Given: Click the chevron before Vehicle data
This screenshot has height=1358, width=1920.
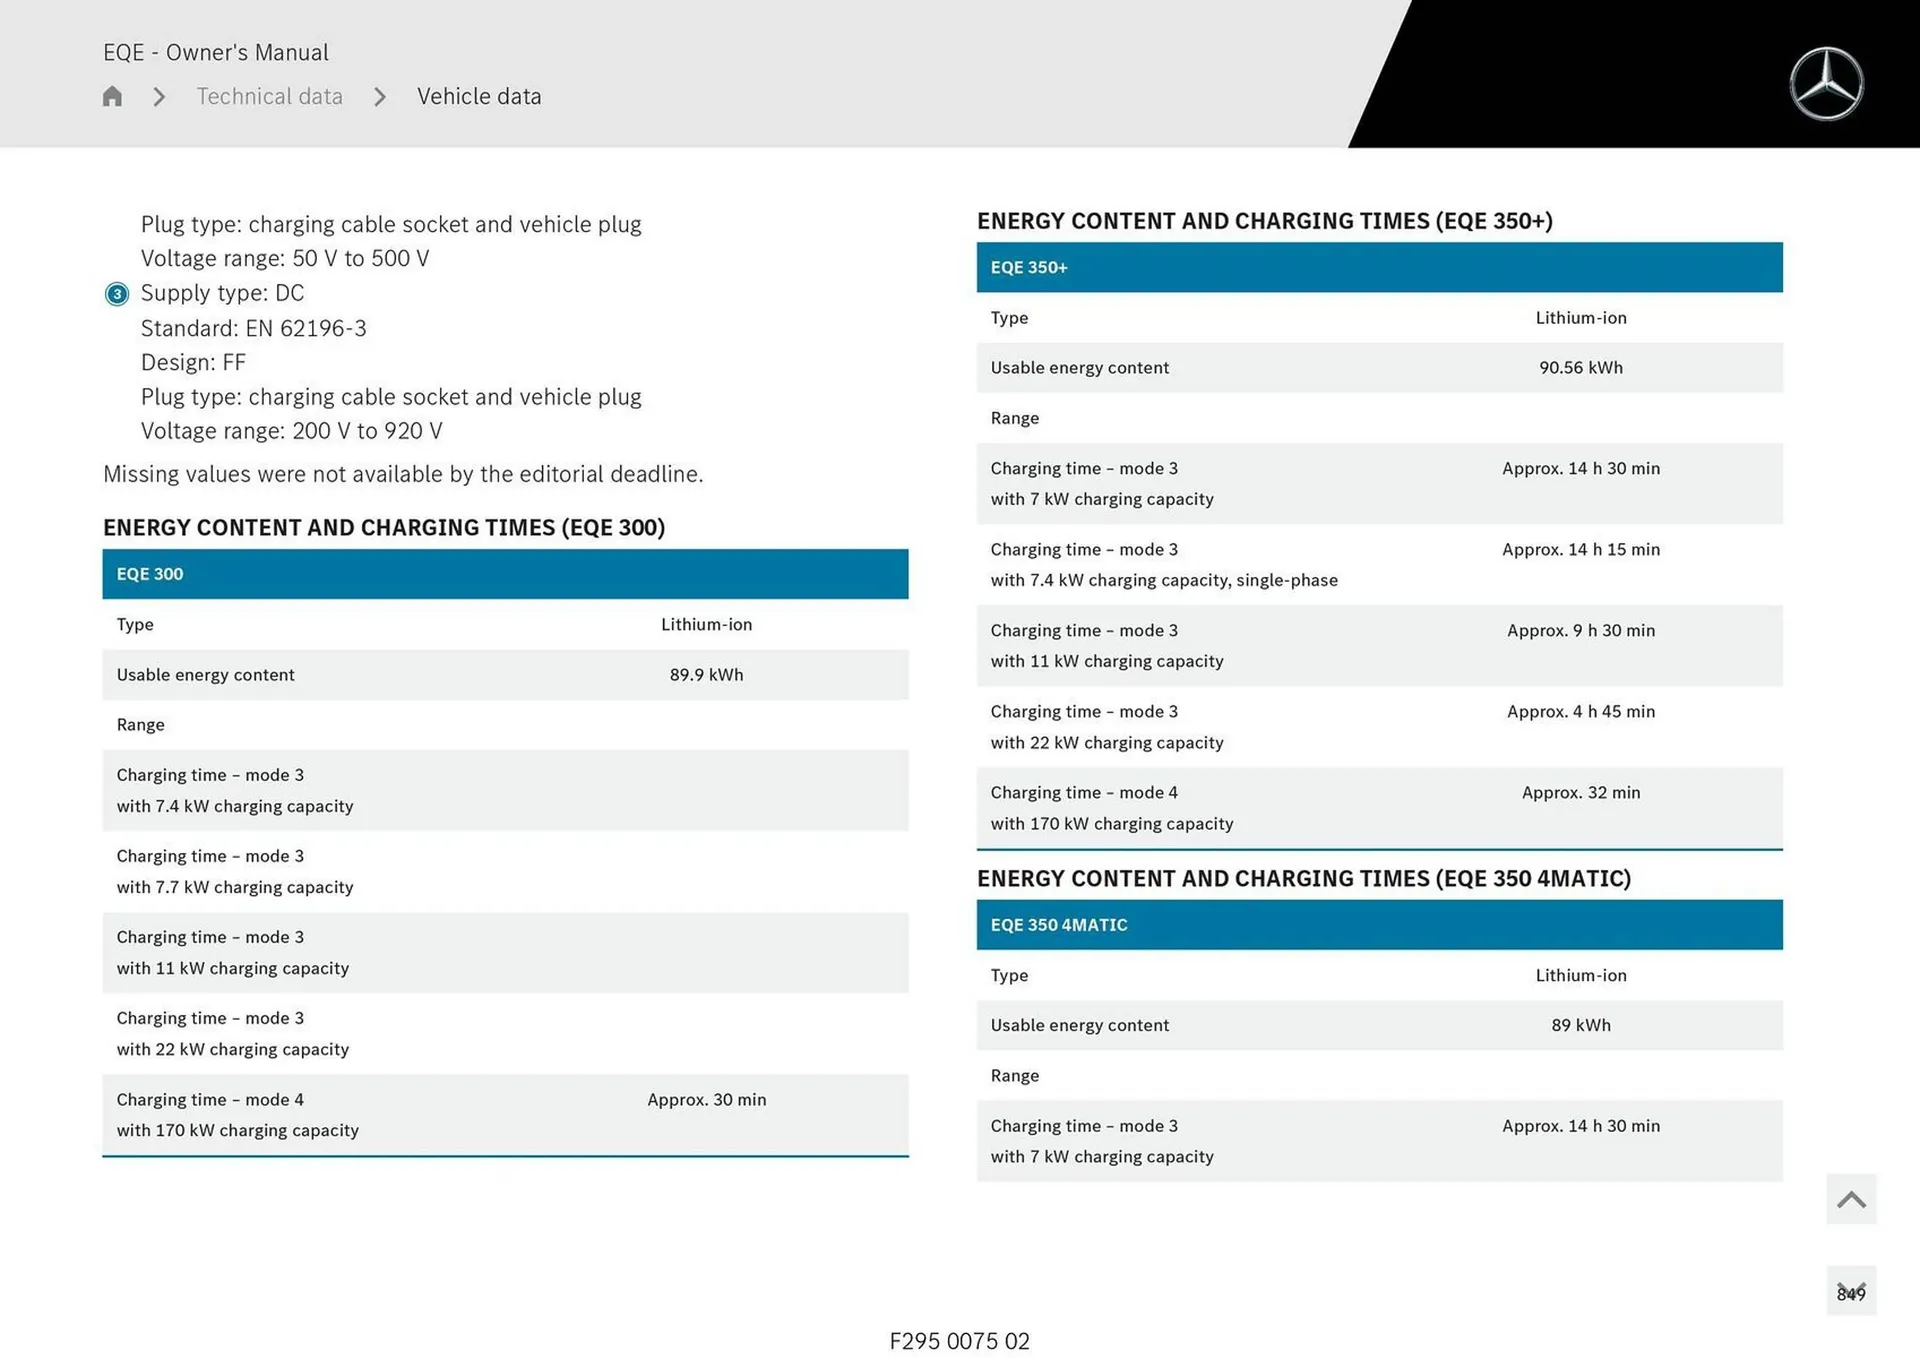Looking at the screenshot, I should point(380,97).
